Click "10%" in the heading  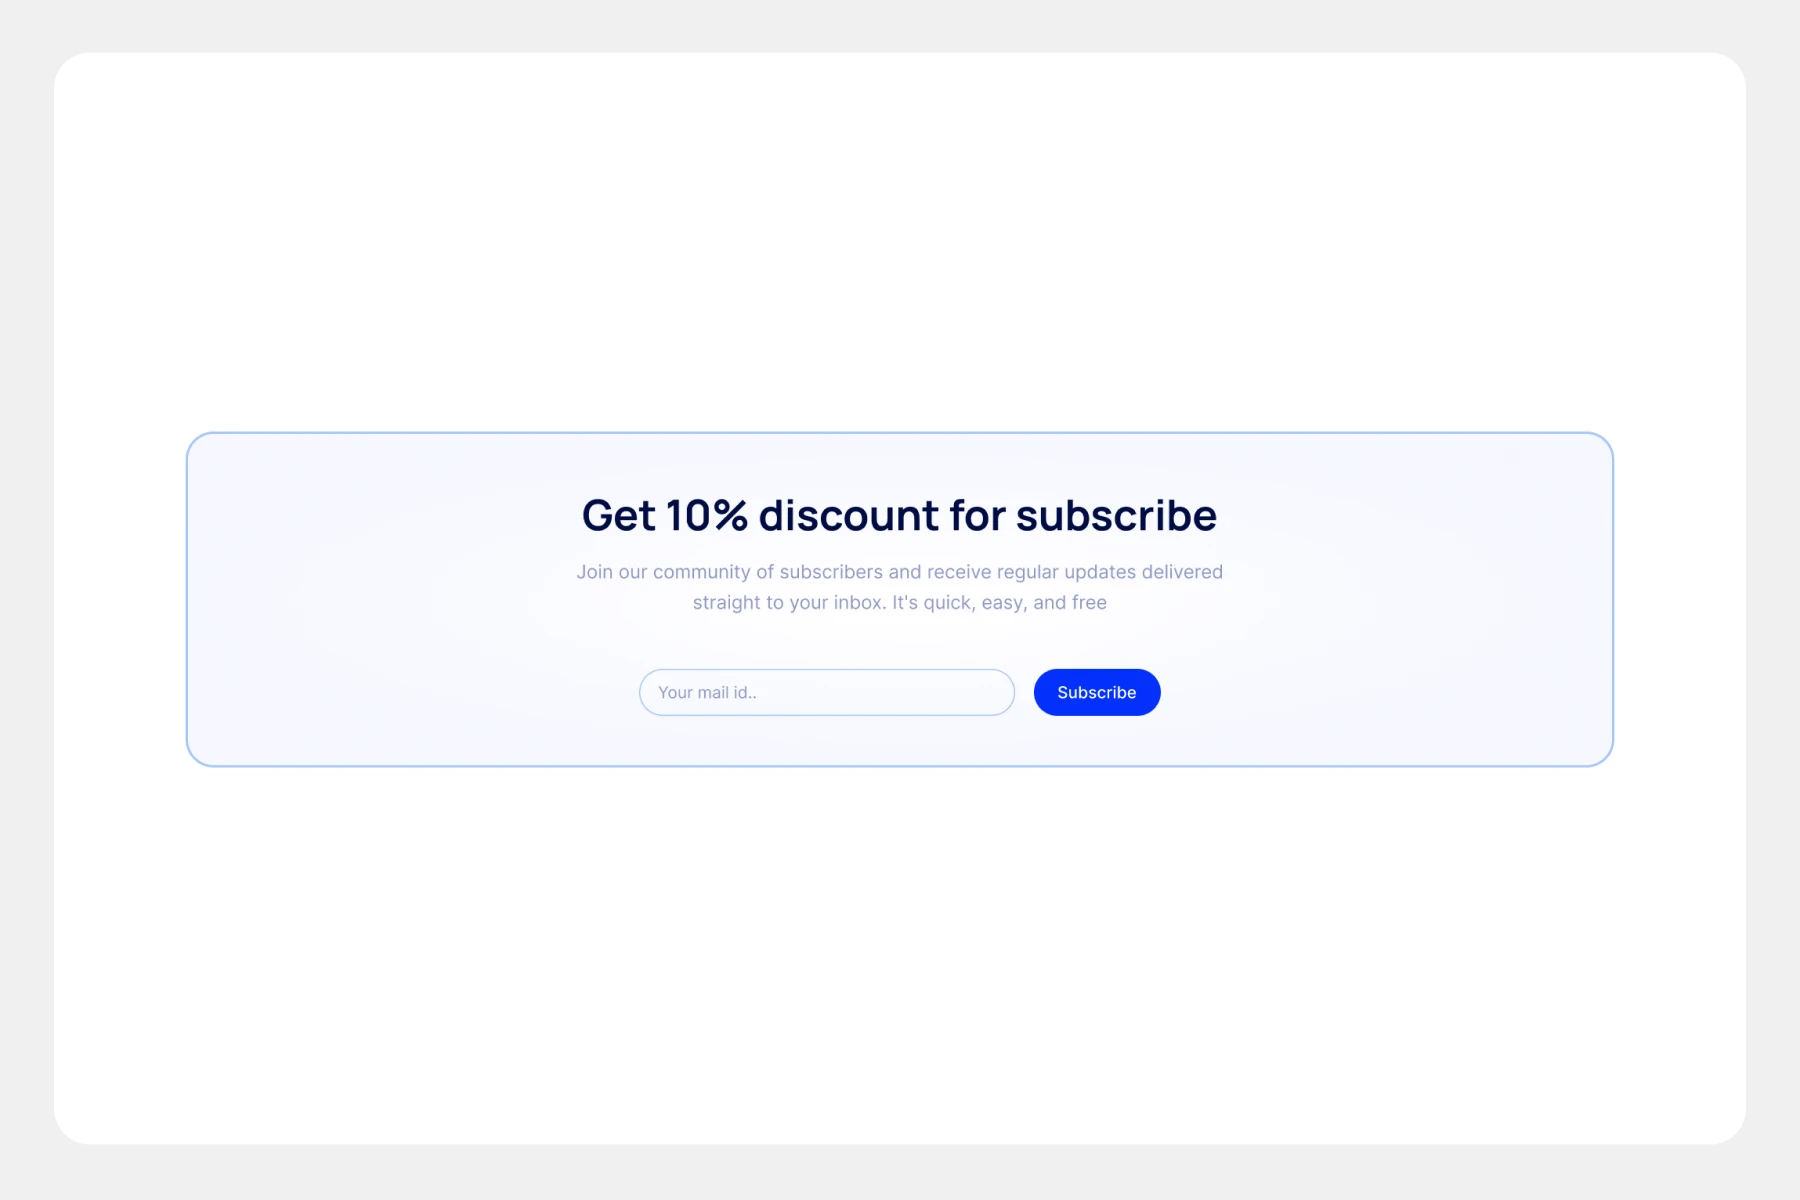(706, 516)
